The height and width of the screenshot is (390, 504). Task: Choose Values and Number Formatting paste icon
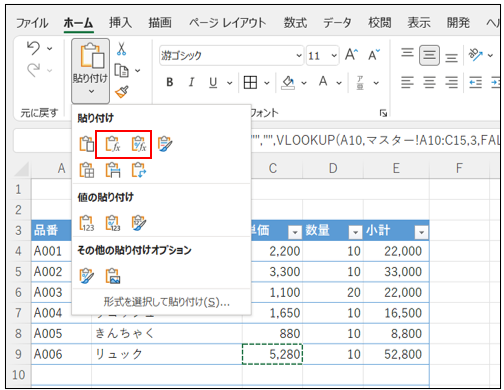113,223
